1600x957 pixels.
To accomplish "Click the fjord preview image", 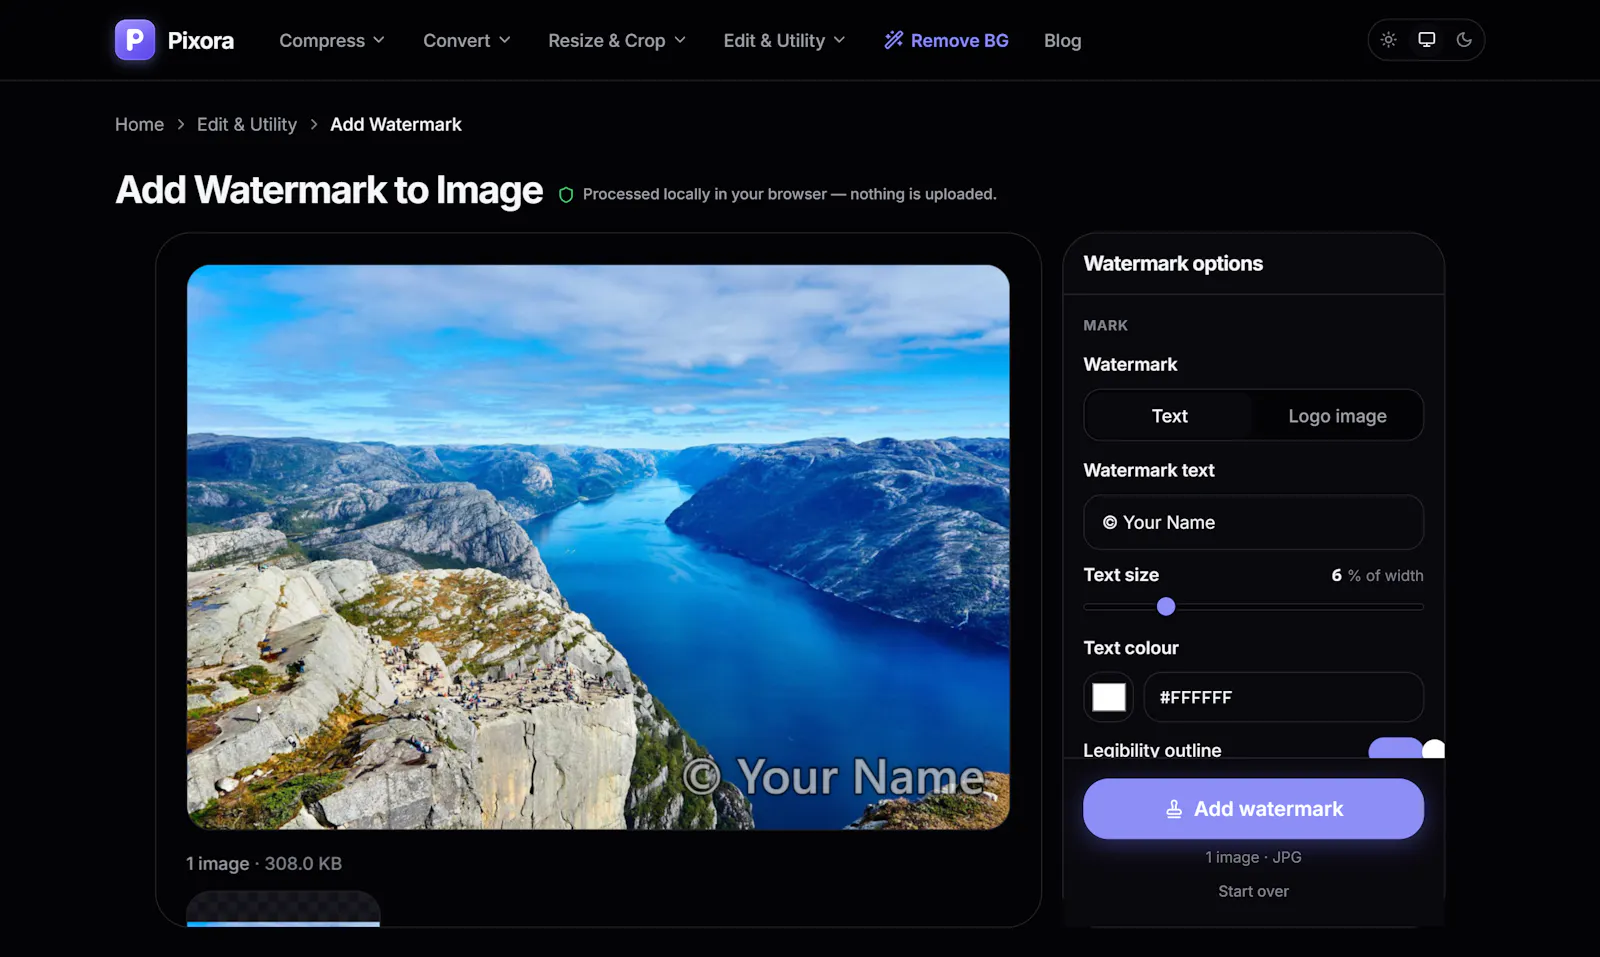I will 598,547.
